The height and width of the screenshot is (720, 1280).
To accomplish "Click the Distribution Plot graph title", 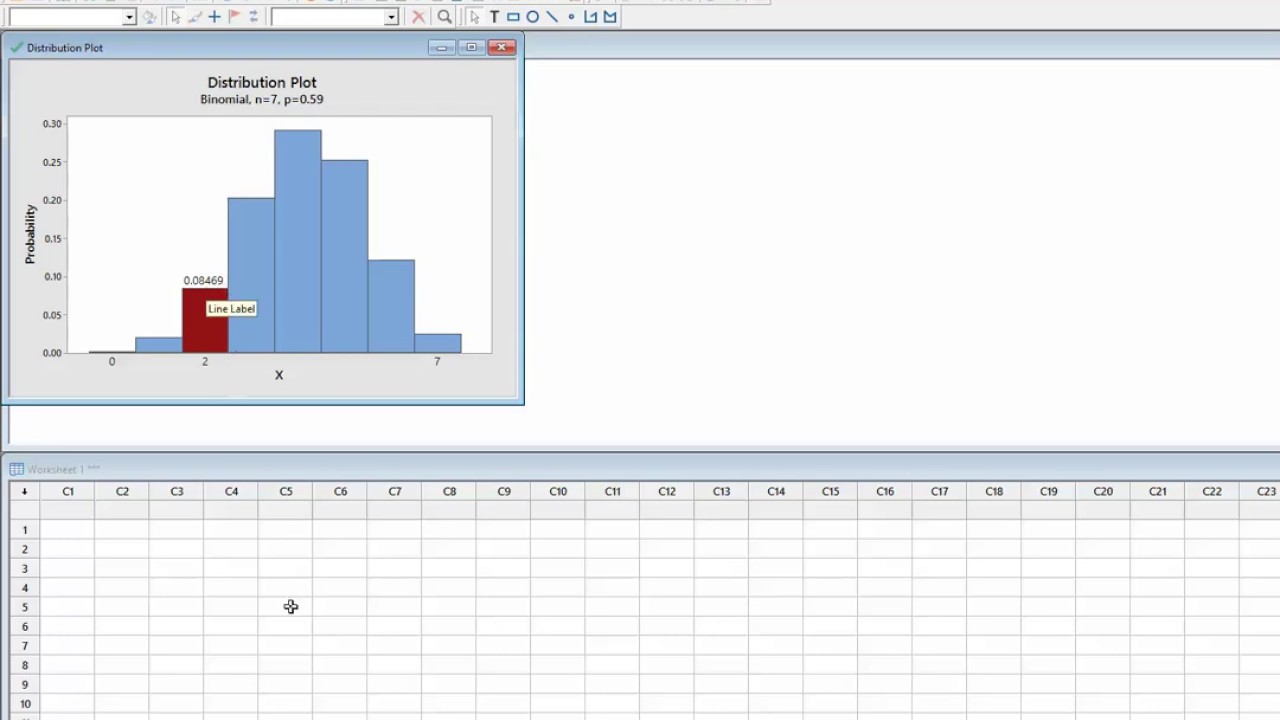I will (x=262, y=82).
